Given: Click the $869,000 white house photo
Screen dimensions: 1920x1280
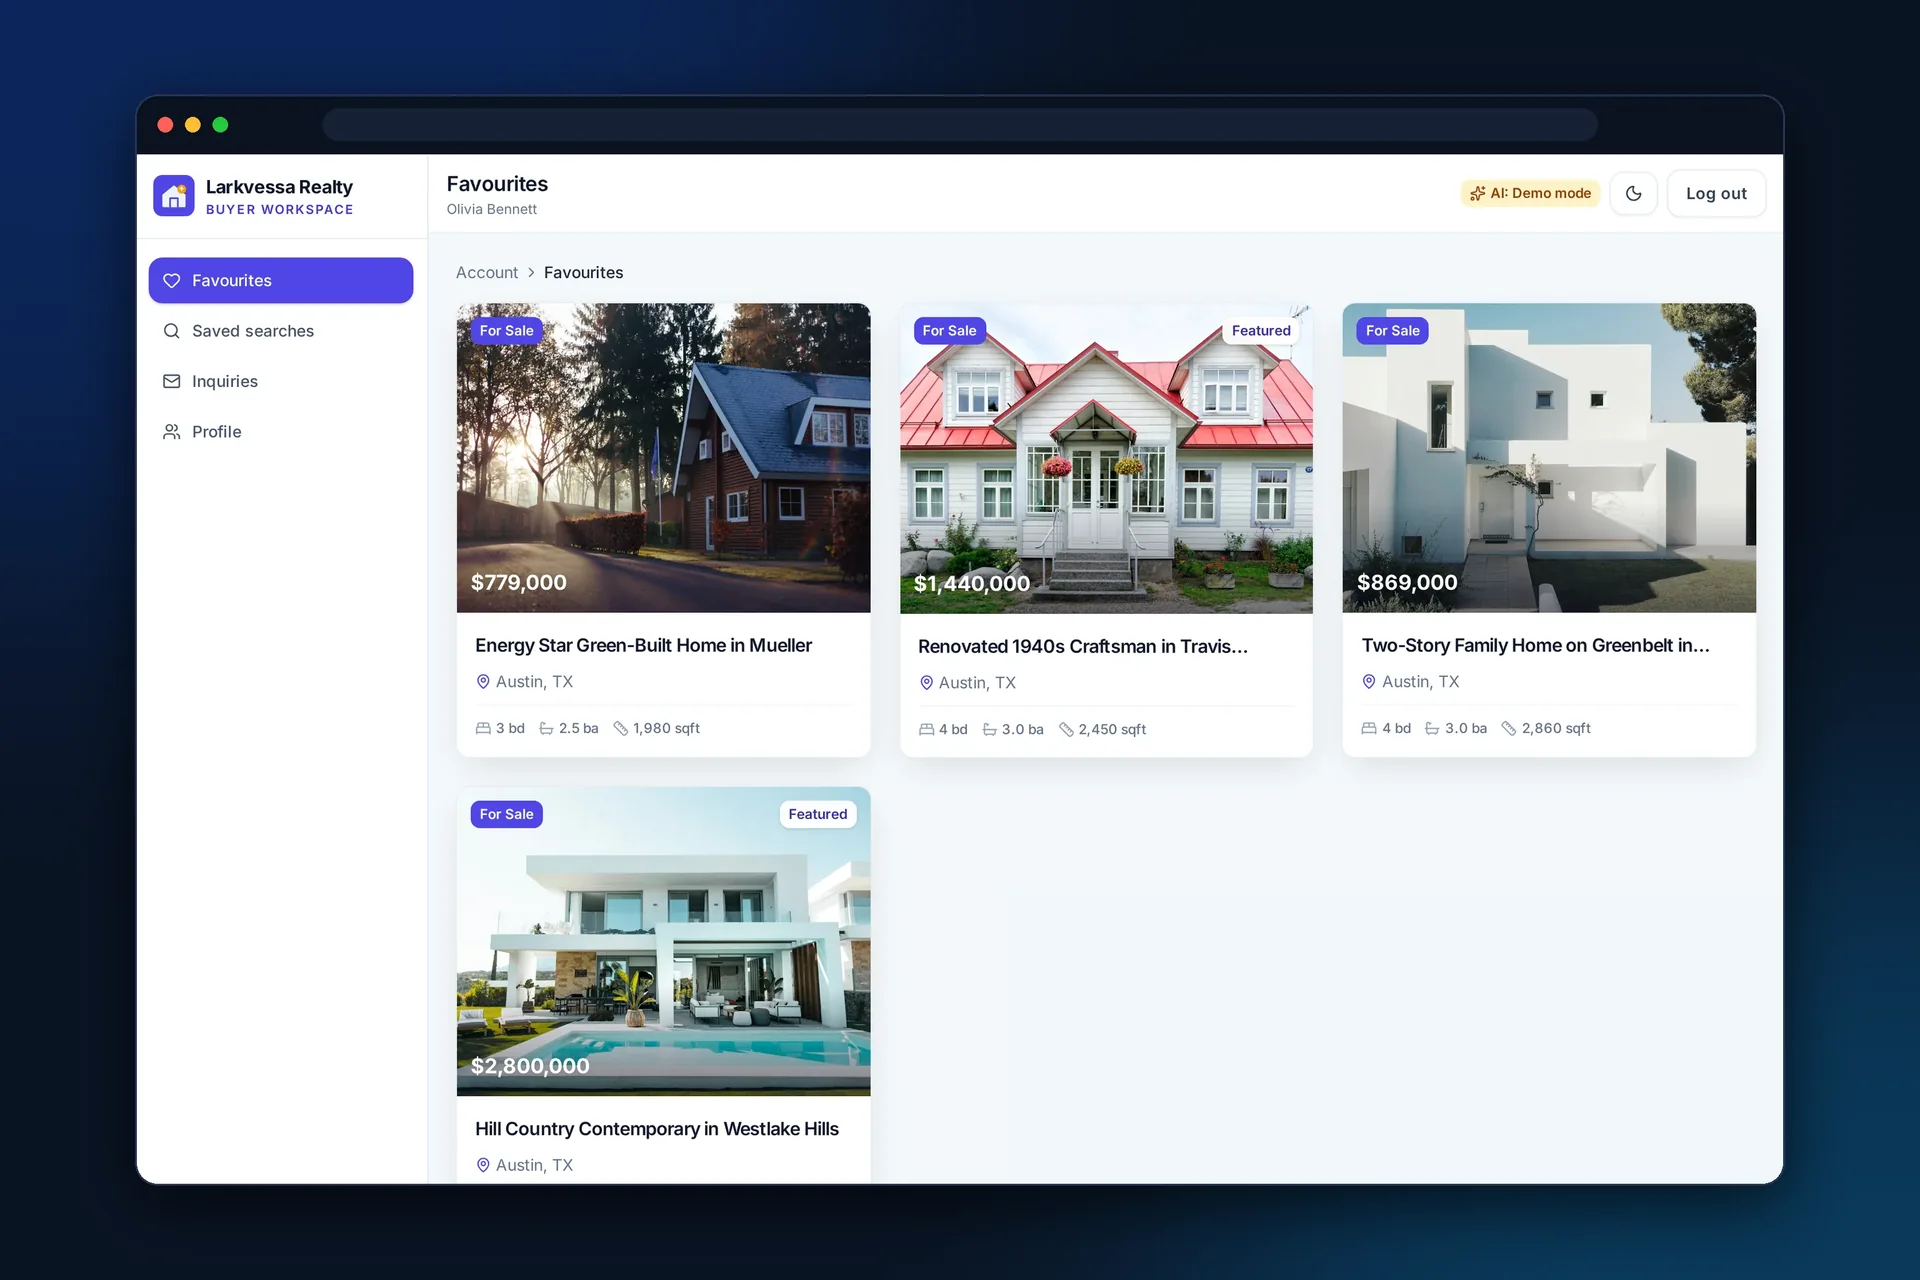Looking at the screenshot, I should (x=1549, y=458).
